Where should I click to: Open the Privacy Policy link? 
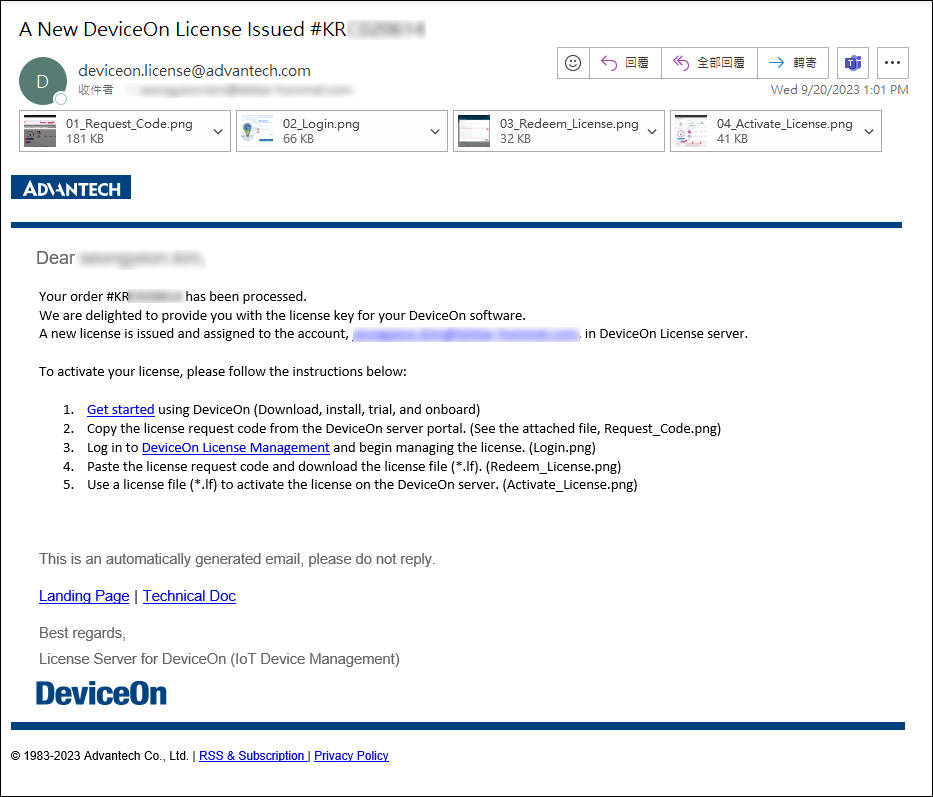pyautogui.click(x=351, y=755)
